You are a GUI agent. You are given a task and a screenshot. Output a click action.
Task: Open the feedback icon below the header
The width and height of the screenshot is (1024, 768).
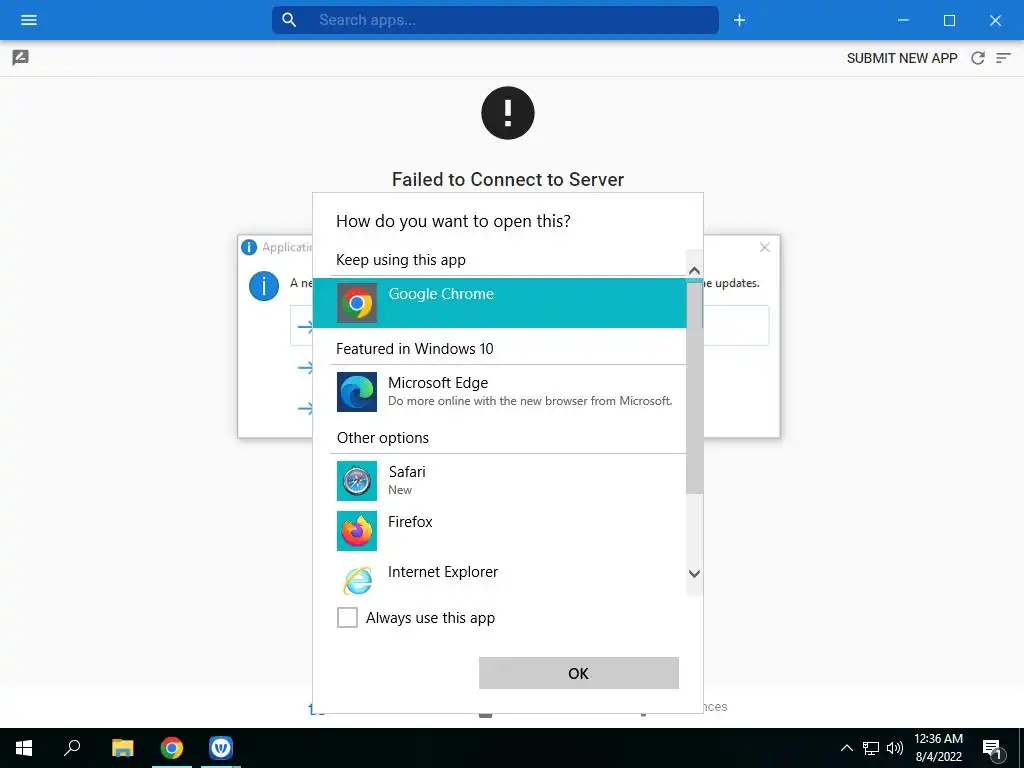pos(20,57)
